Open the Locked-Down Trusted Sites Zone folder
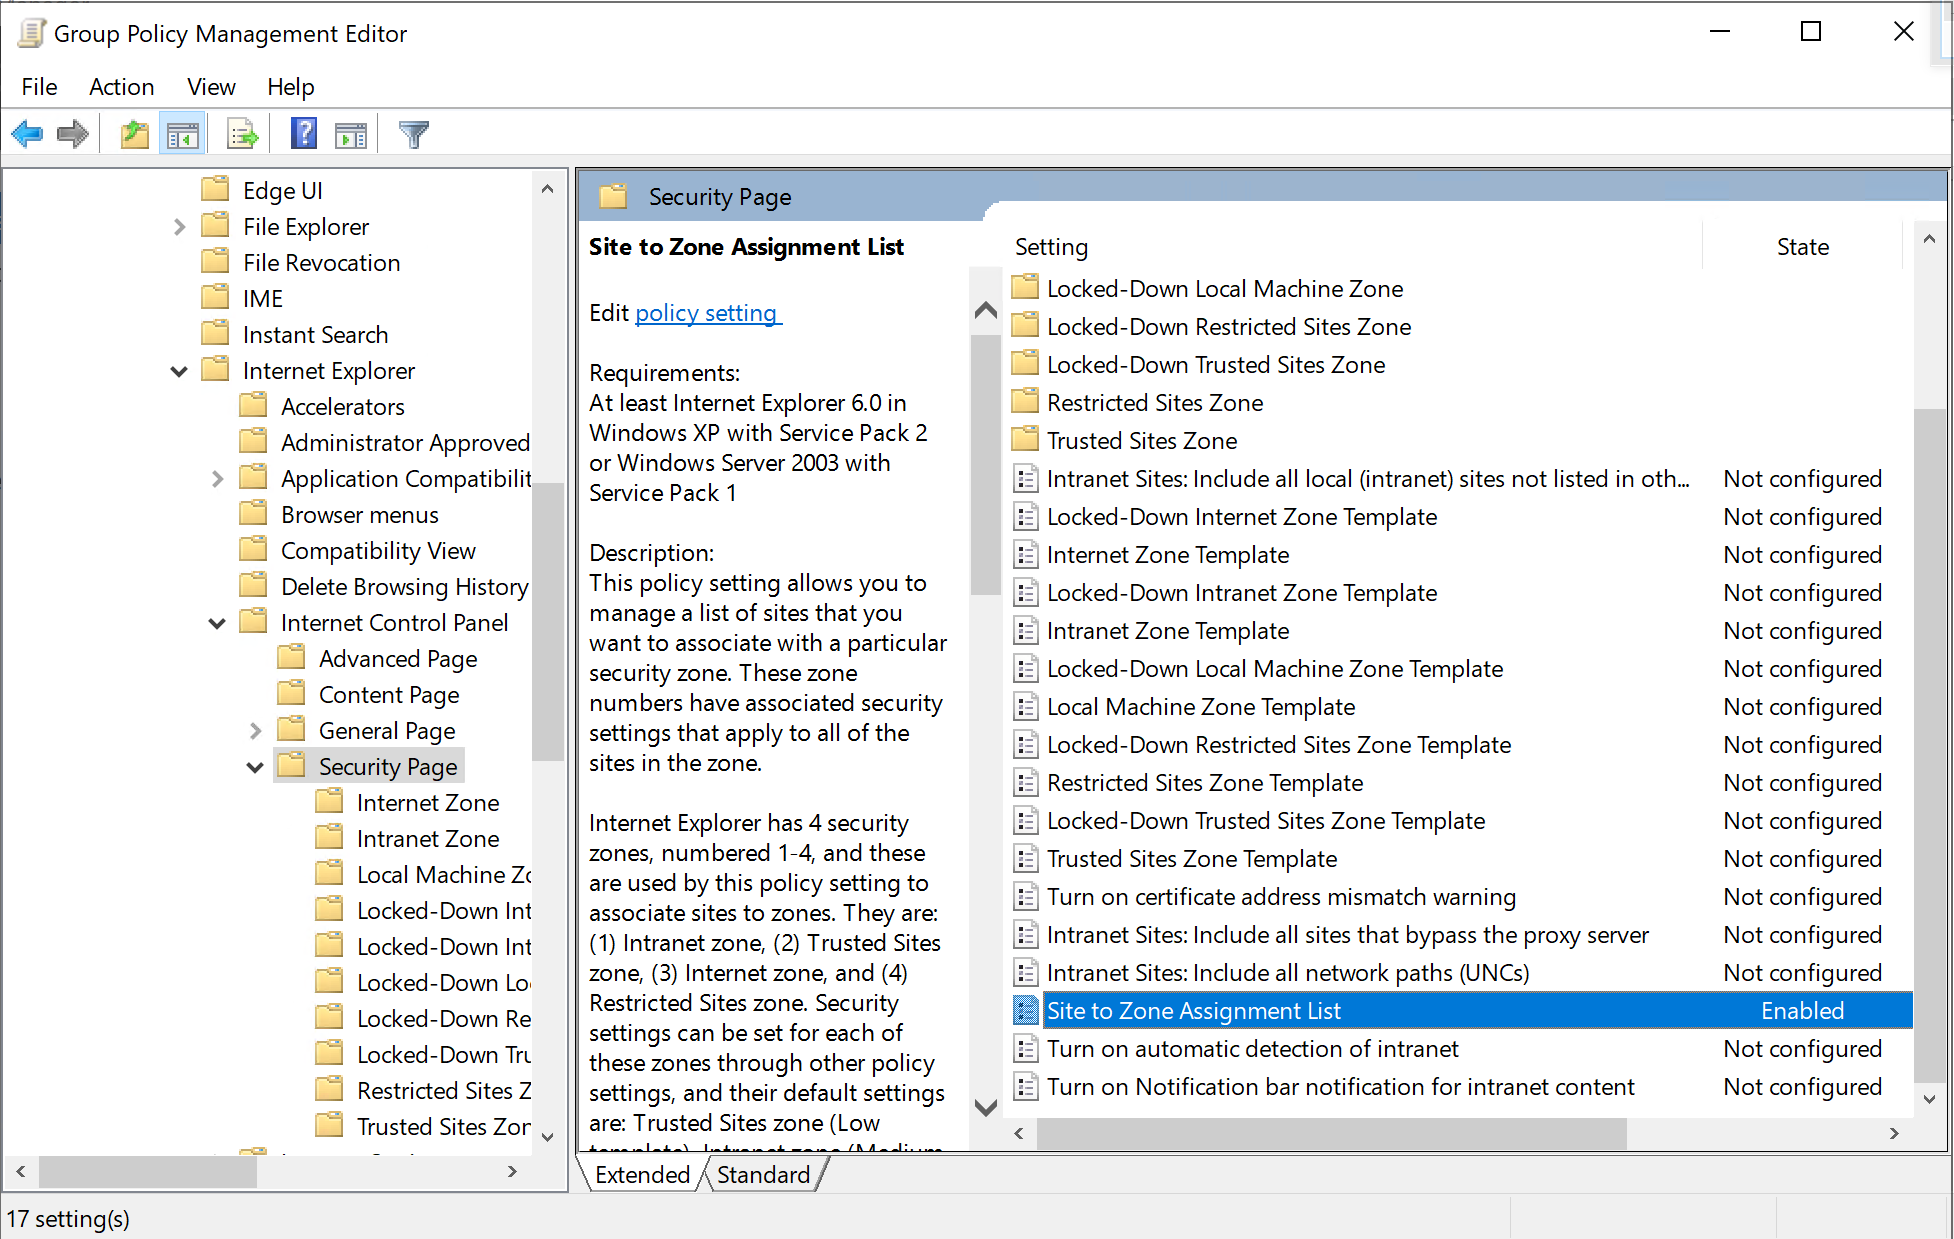 (x=1216, y=365)
